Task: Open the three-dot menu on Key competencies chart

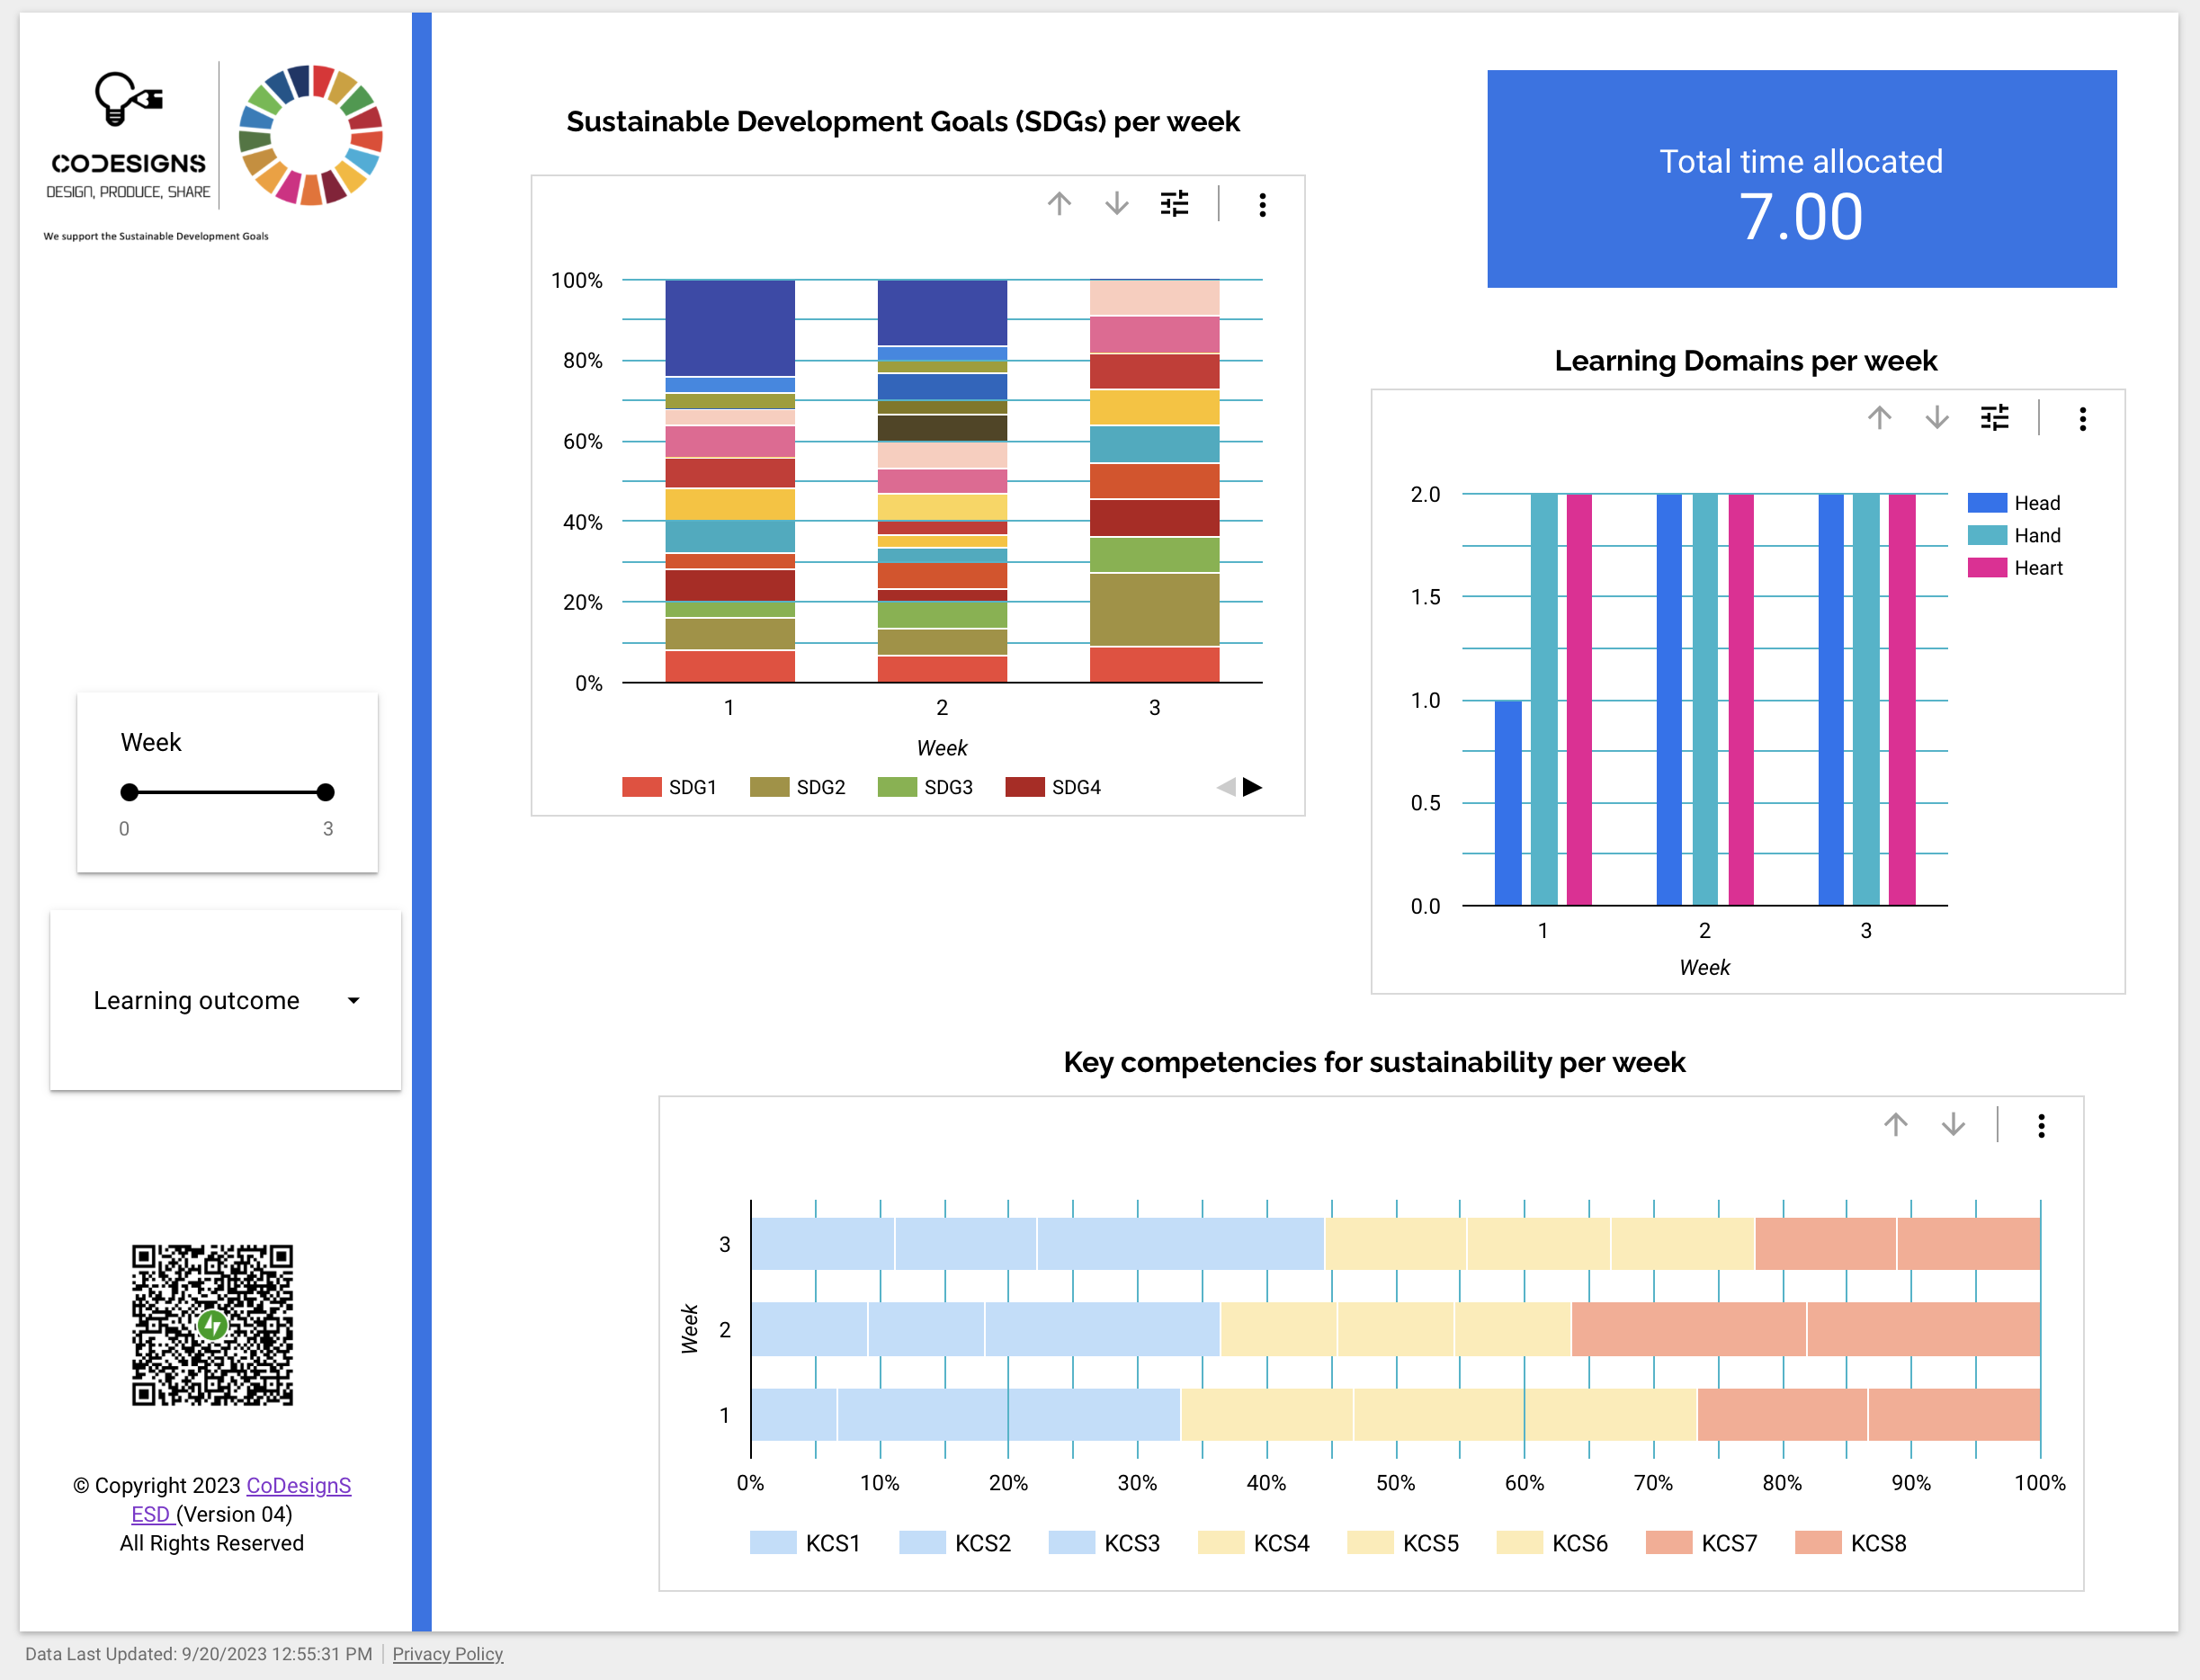Action: click(x=2041, y=1126)
